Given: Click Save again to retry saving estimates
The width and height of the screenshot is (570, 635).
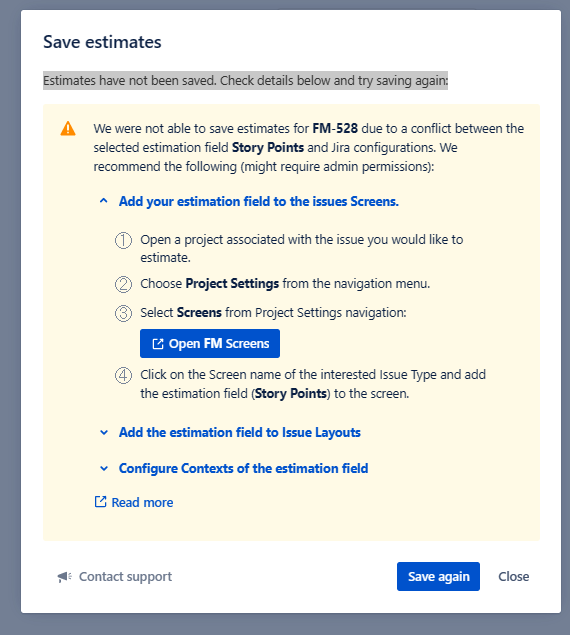Looking at the screenshot, I should (x=438, y=576).
